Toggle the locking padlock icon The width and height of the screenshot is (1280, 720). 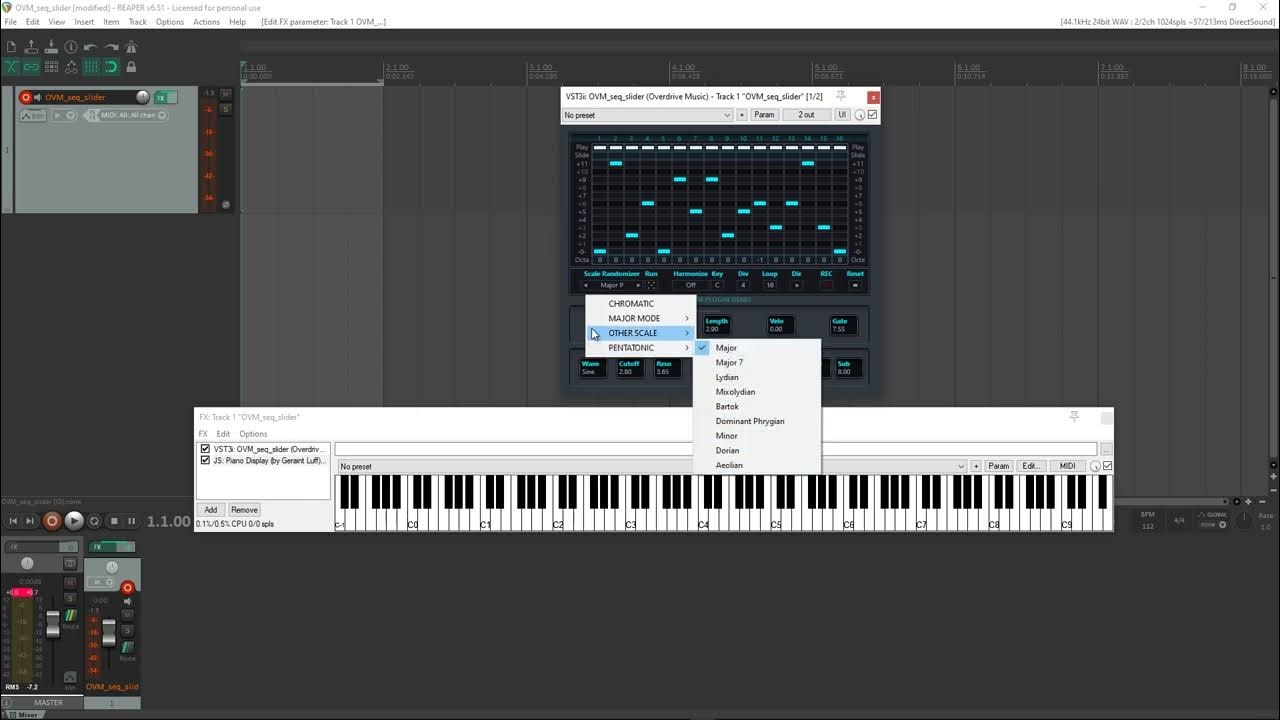(x=131, y=67)
